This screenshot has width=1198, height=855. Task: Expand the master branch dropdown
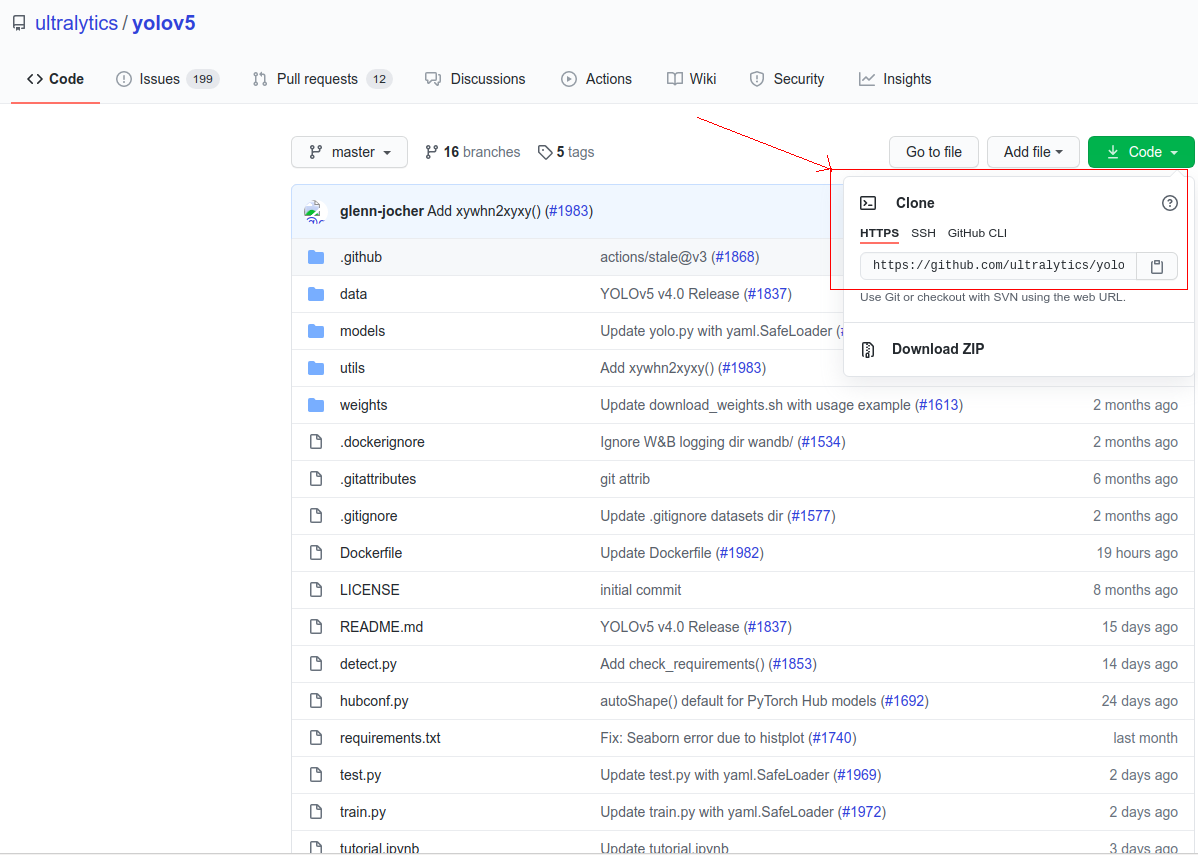point(349,152)
